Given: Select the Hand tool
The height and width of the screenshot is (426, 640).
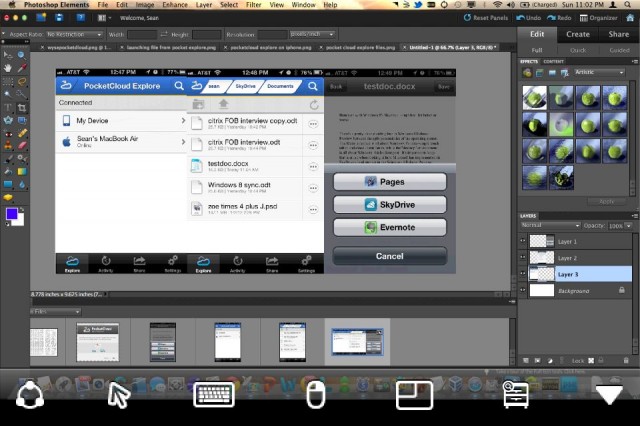Looking at the screenshot, I should click(x=8, y=68).
